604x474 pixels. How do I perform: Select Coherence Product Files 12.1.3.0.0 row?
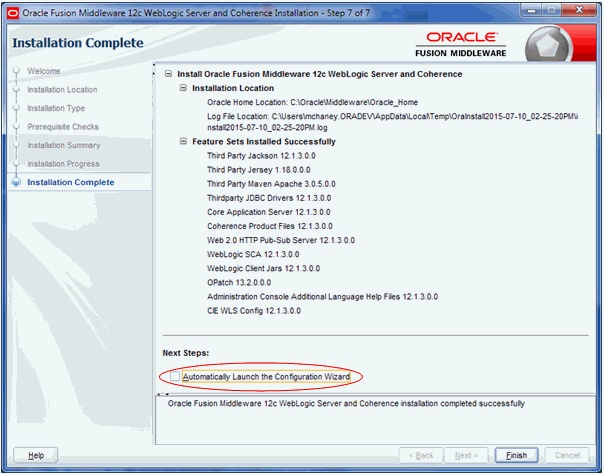270,226
